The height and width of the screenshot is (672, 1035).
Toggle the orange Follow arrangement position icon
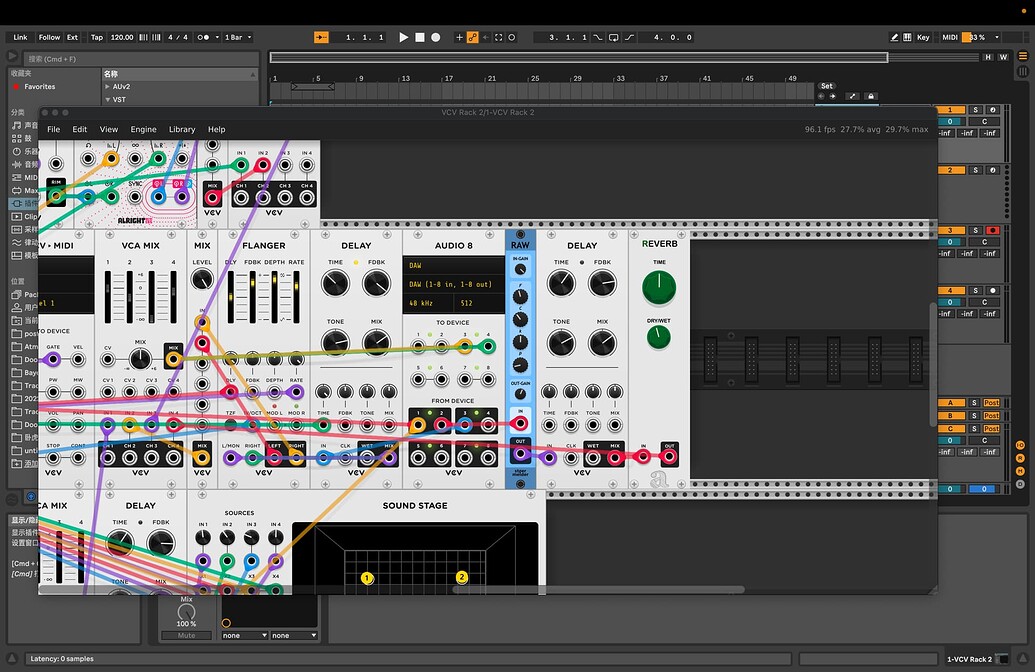(x=321, y=38)
